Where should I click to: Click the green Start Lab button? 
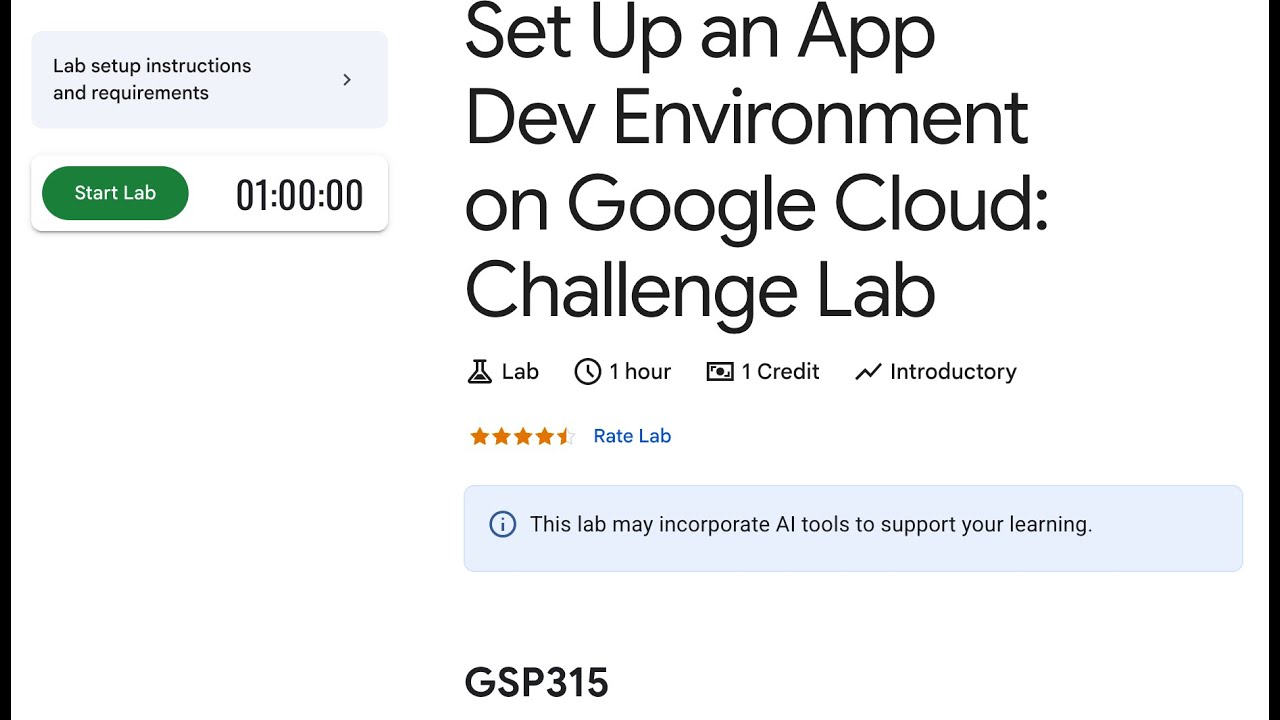pos(115,193)
